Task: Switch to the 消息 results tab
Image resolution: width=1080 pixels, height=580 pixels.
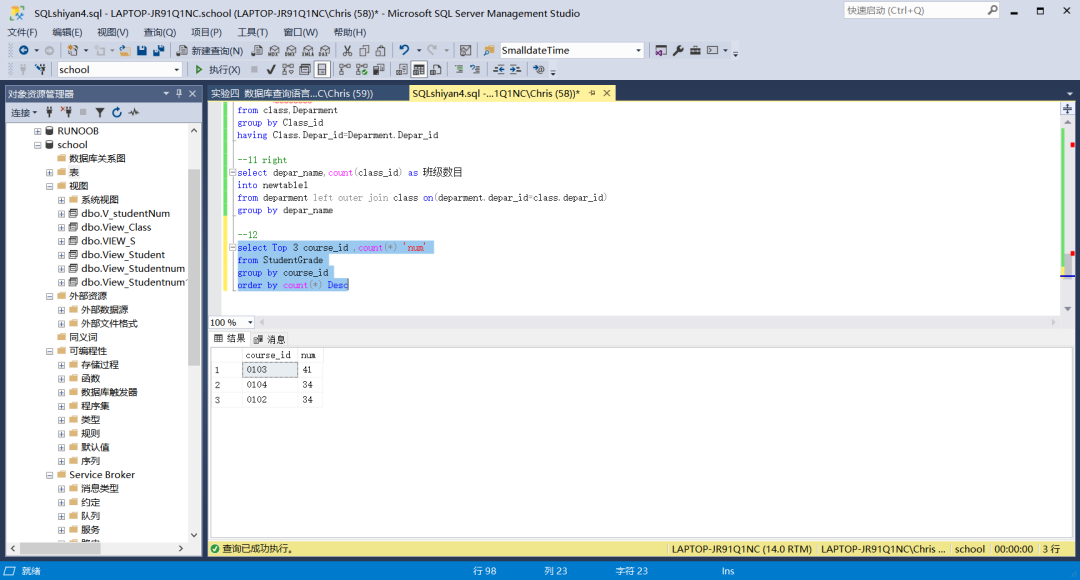Action: pyautogui.click(x=270, y=339)
